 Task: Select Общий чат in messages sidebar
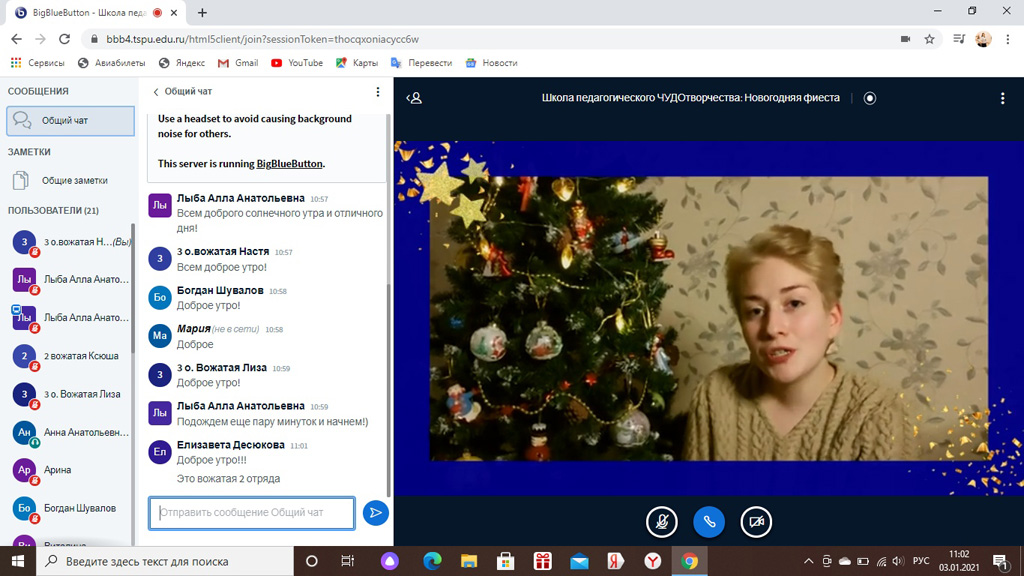[70, 121]
